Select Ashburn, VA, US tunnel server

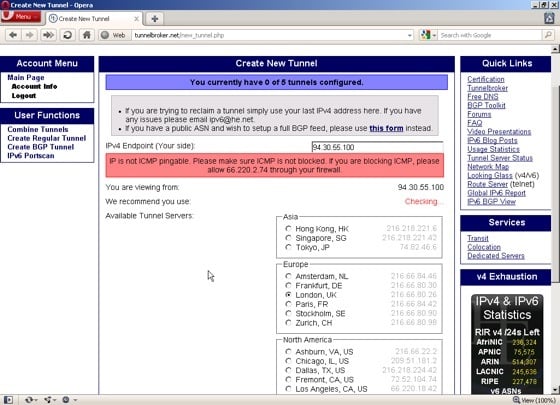tap(288, 351)
